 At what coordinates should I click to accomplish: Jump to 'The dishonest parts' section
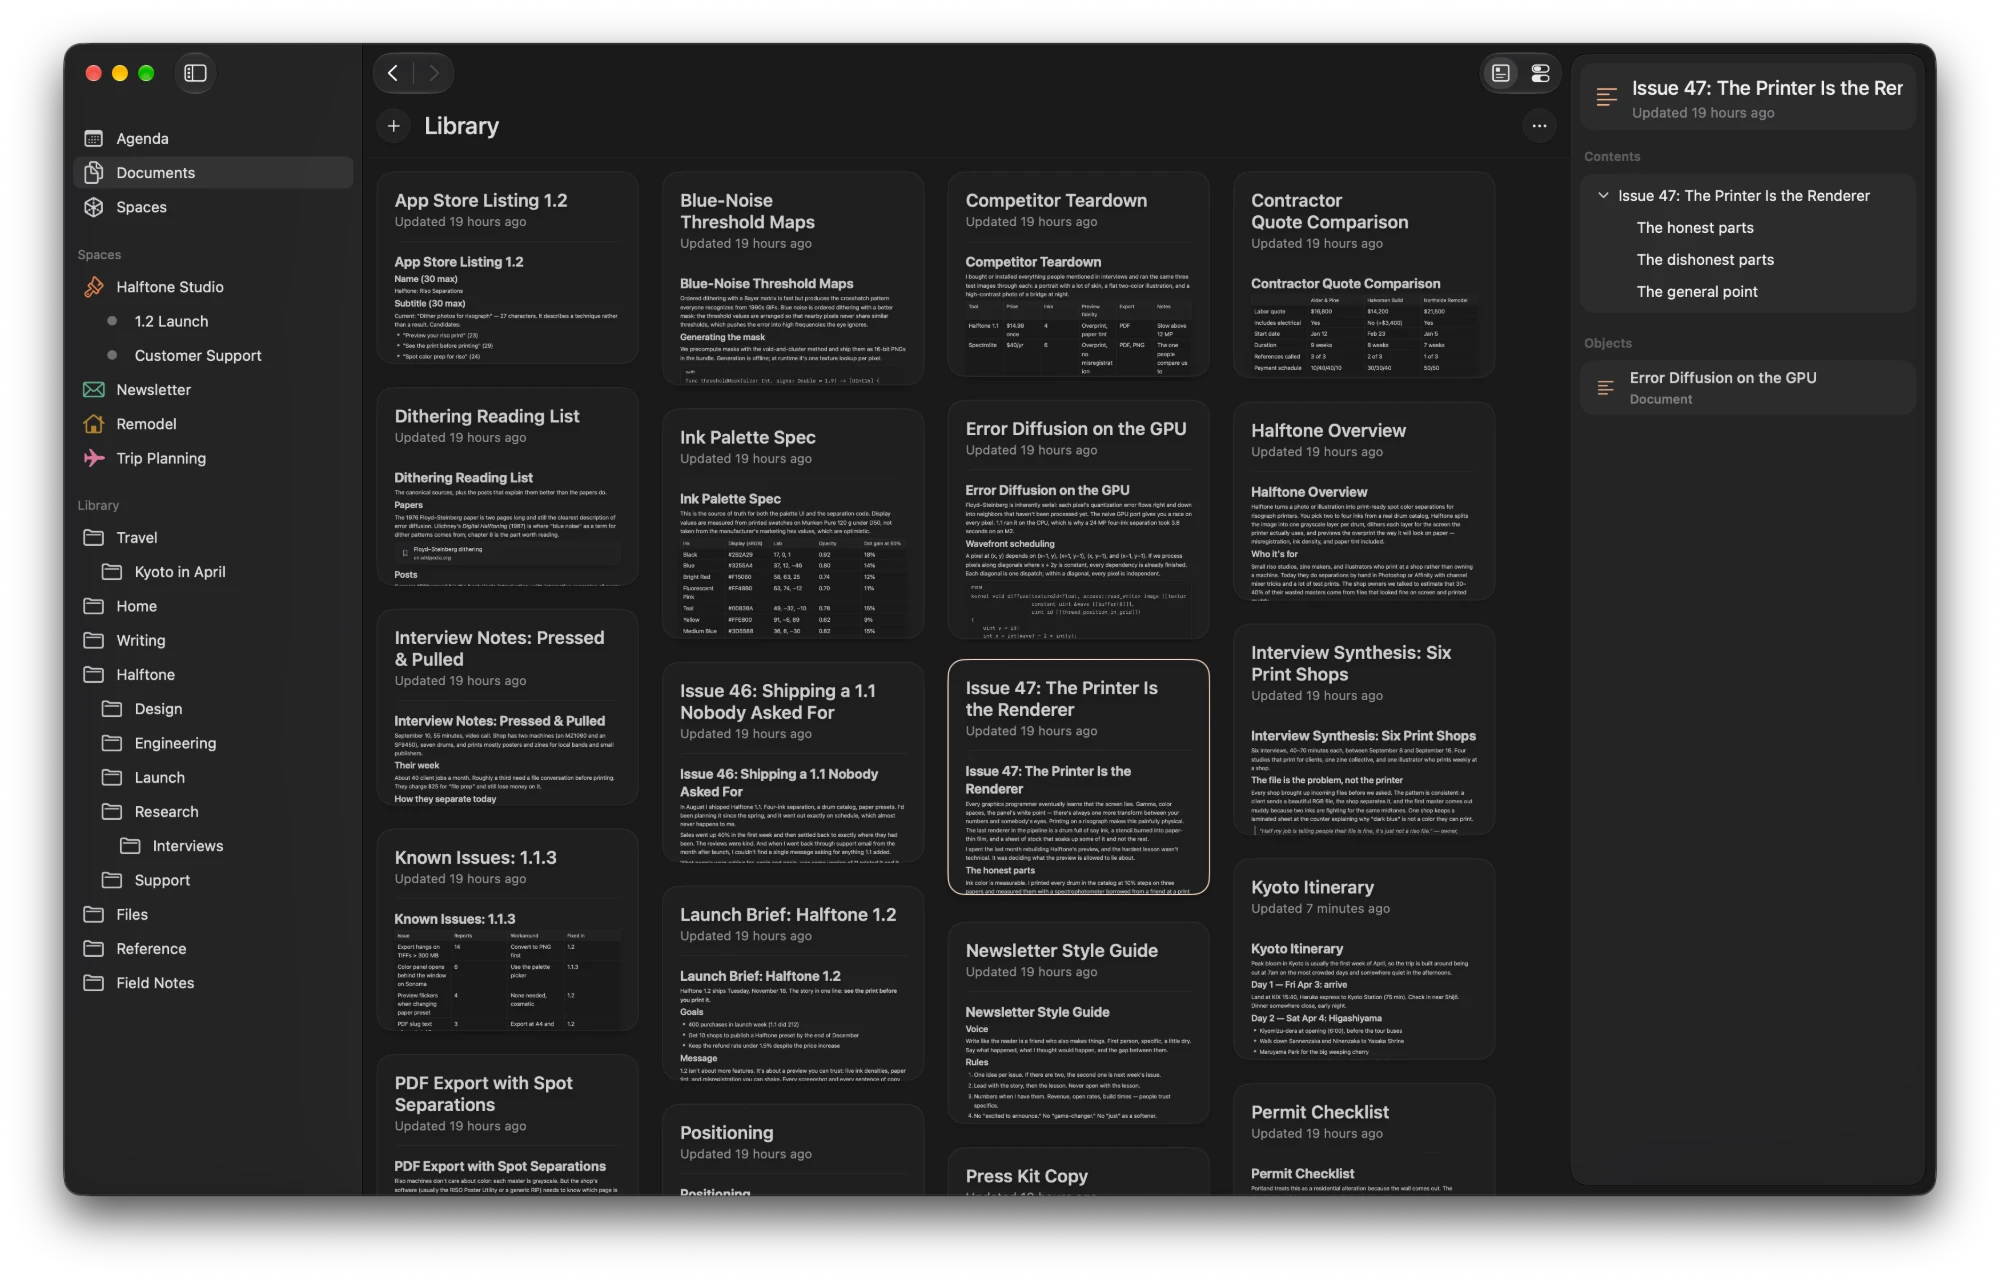coord(1705,260)
